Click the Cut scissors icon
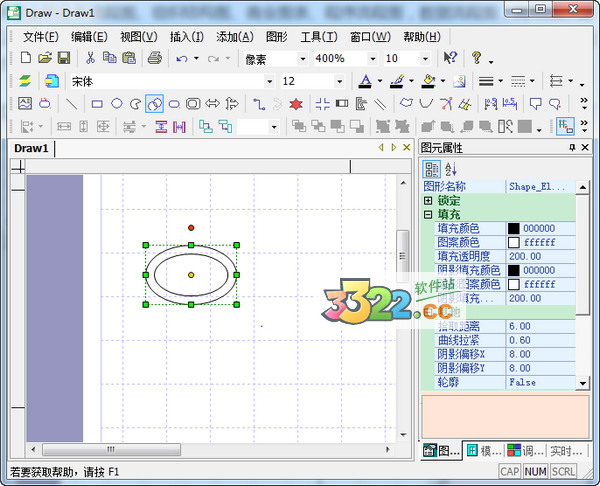 click(x=90, y=59)
